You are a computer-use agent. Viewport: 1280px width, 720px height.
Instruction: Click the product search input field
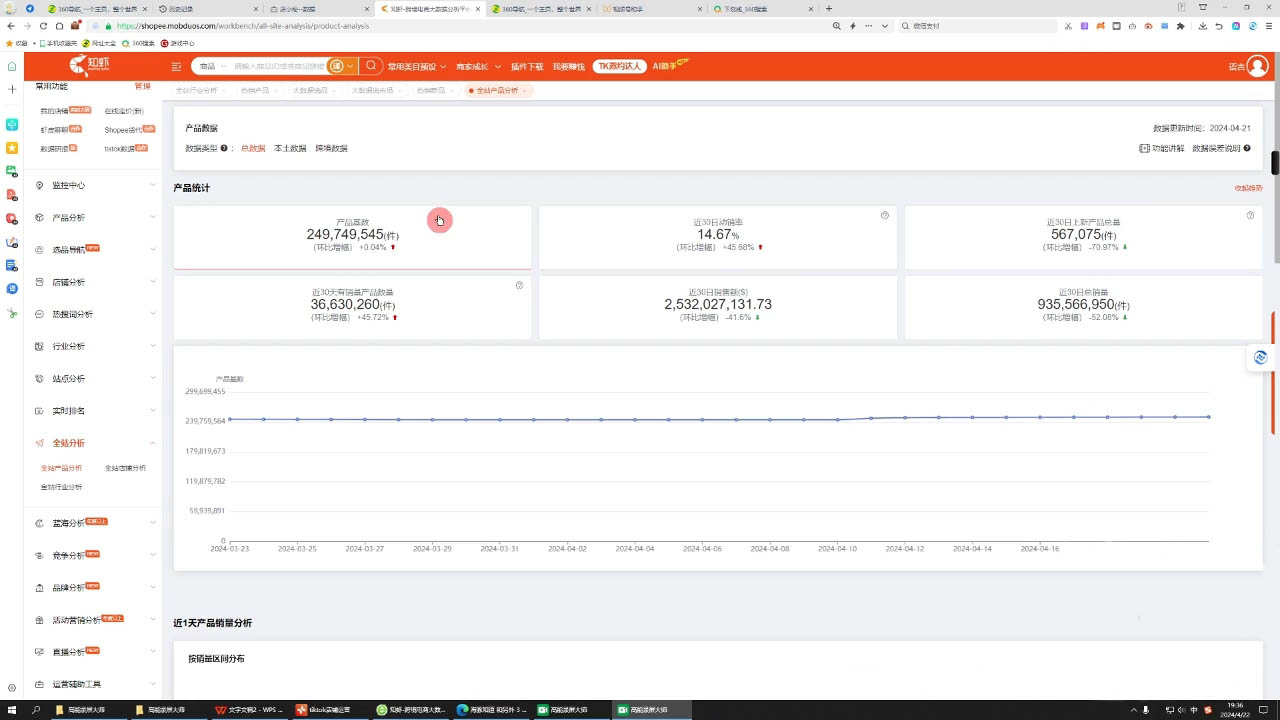(x=280, y=66)
